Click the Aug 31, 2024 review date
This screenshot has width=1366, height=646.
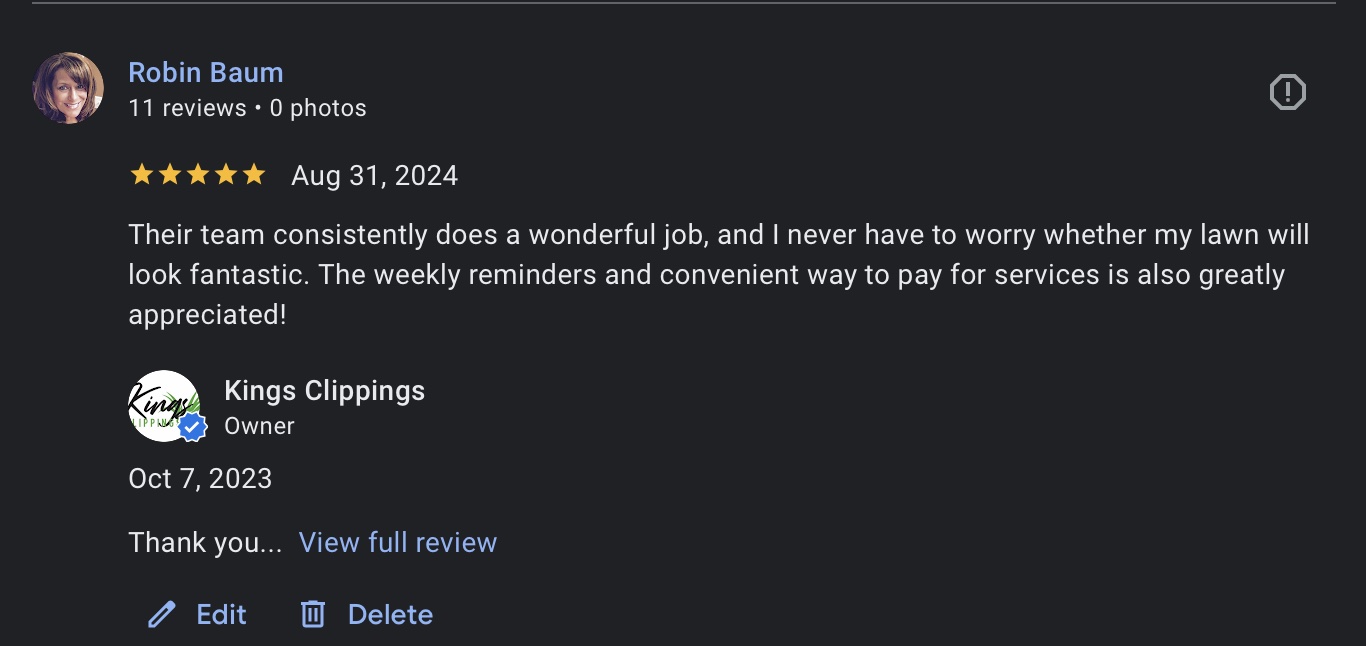tap(374, 175)
